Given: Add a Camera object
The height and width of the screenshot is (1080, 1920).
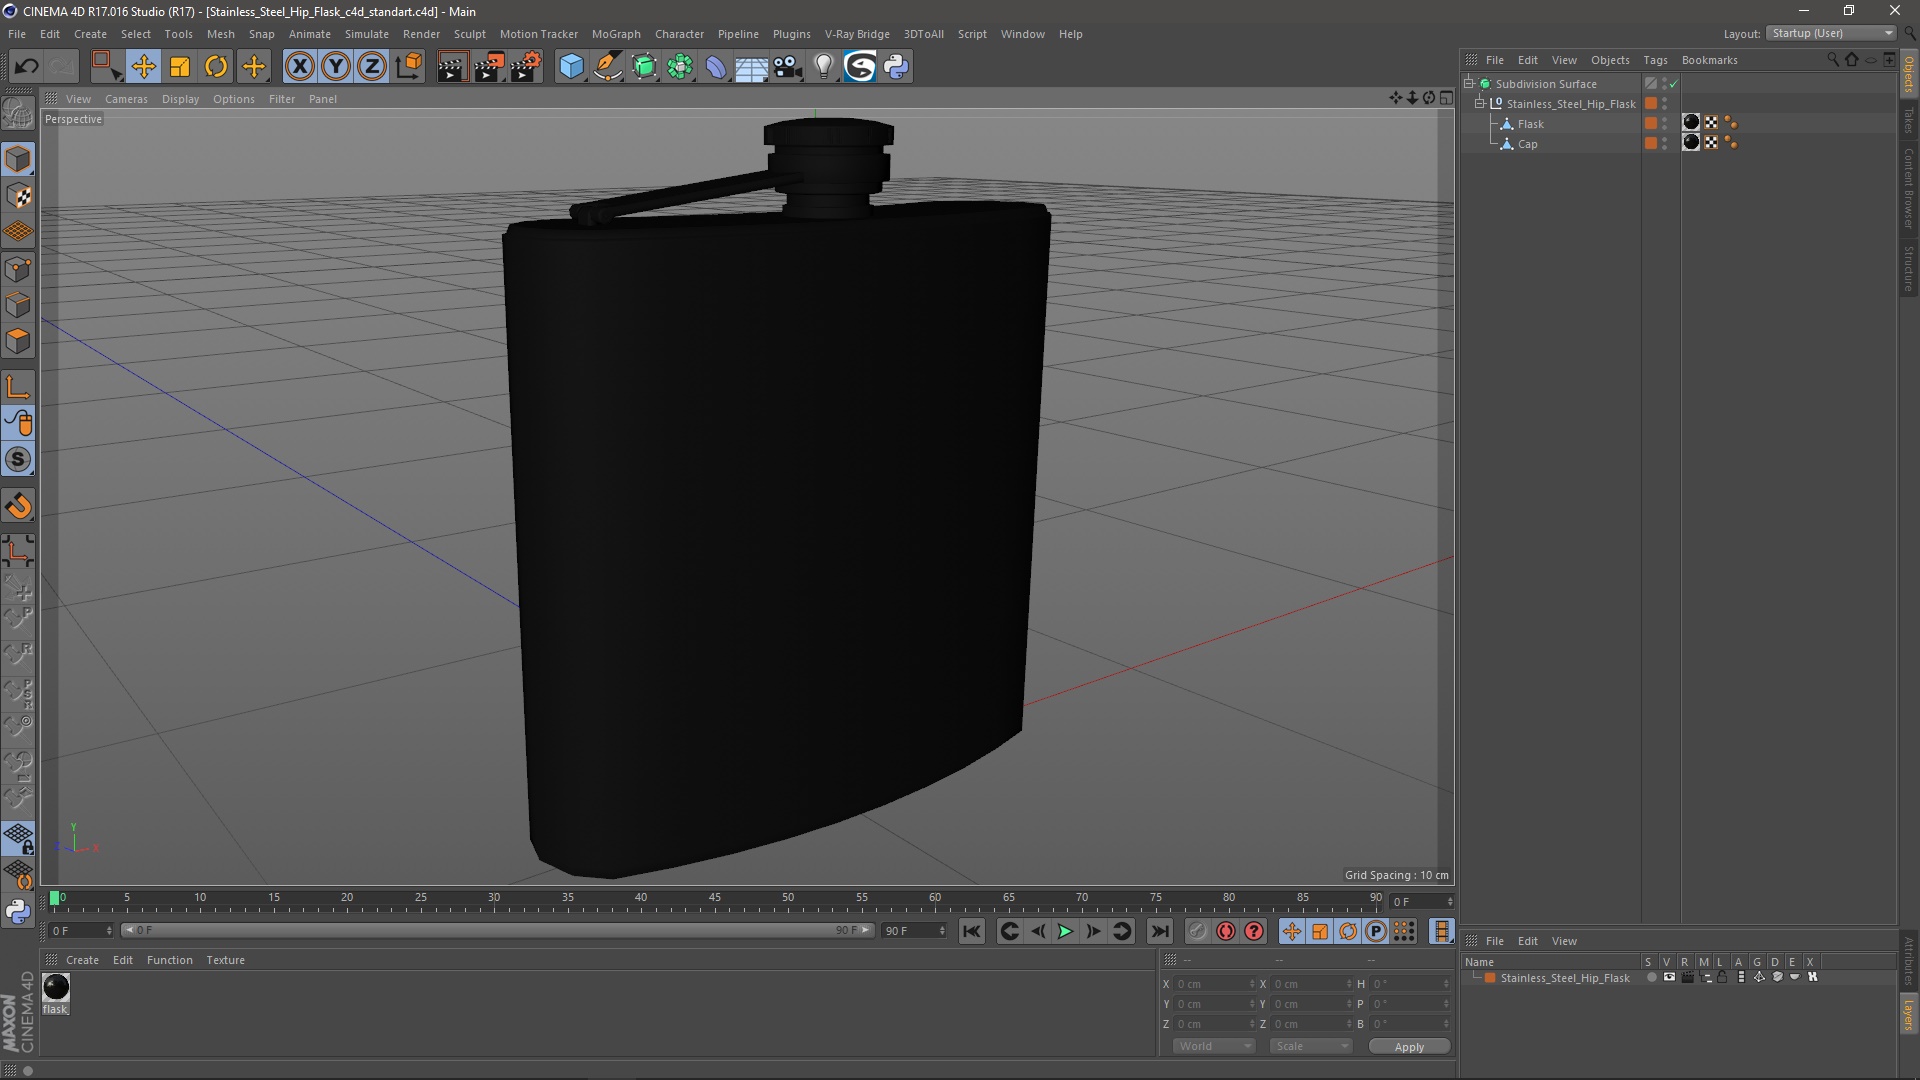Looking at the screenshot, I should [x=788, y=67].
